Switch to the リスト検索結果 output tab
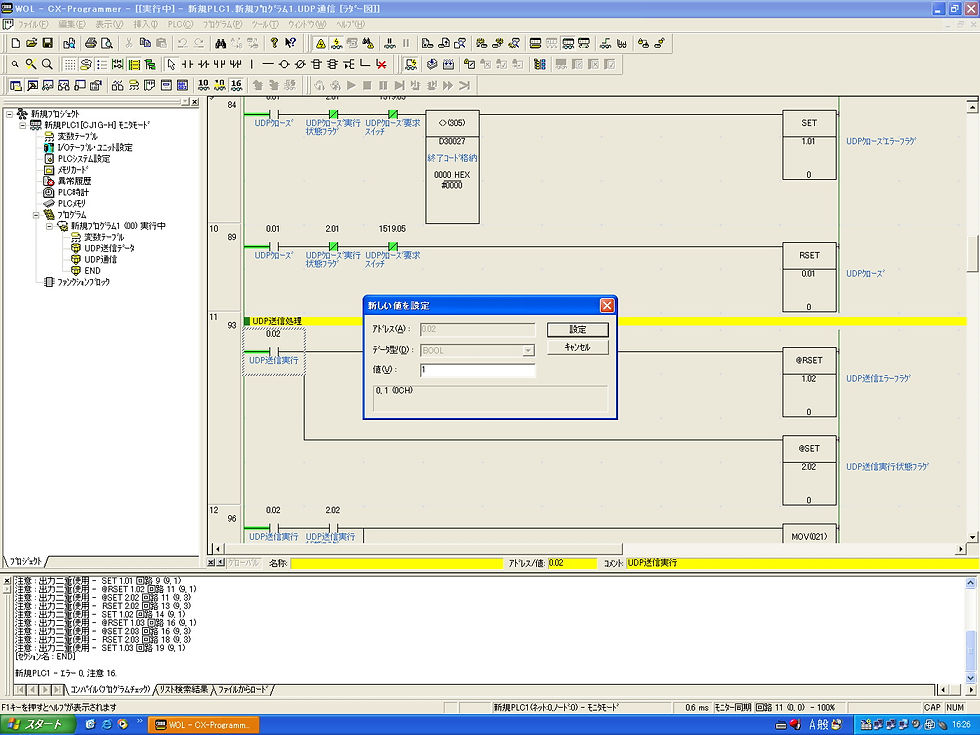 [183, 689]
